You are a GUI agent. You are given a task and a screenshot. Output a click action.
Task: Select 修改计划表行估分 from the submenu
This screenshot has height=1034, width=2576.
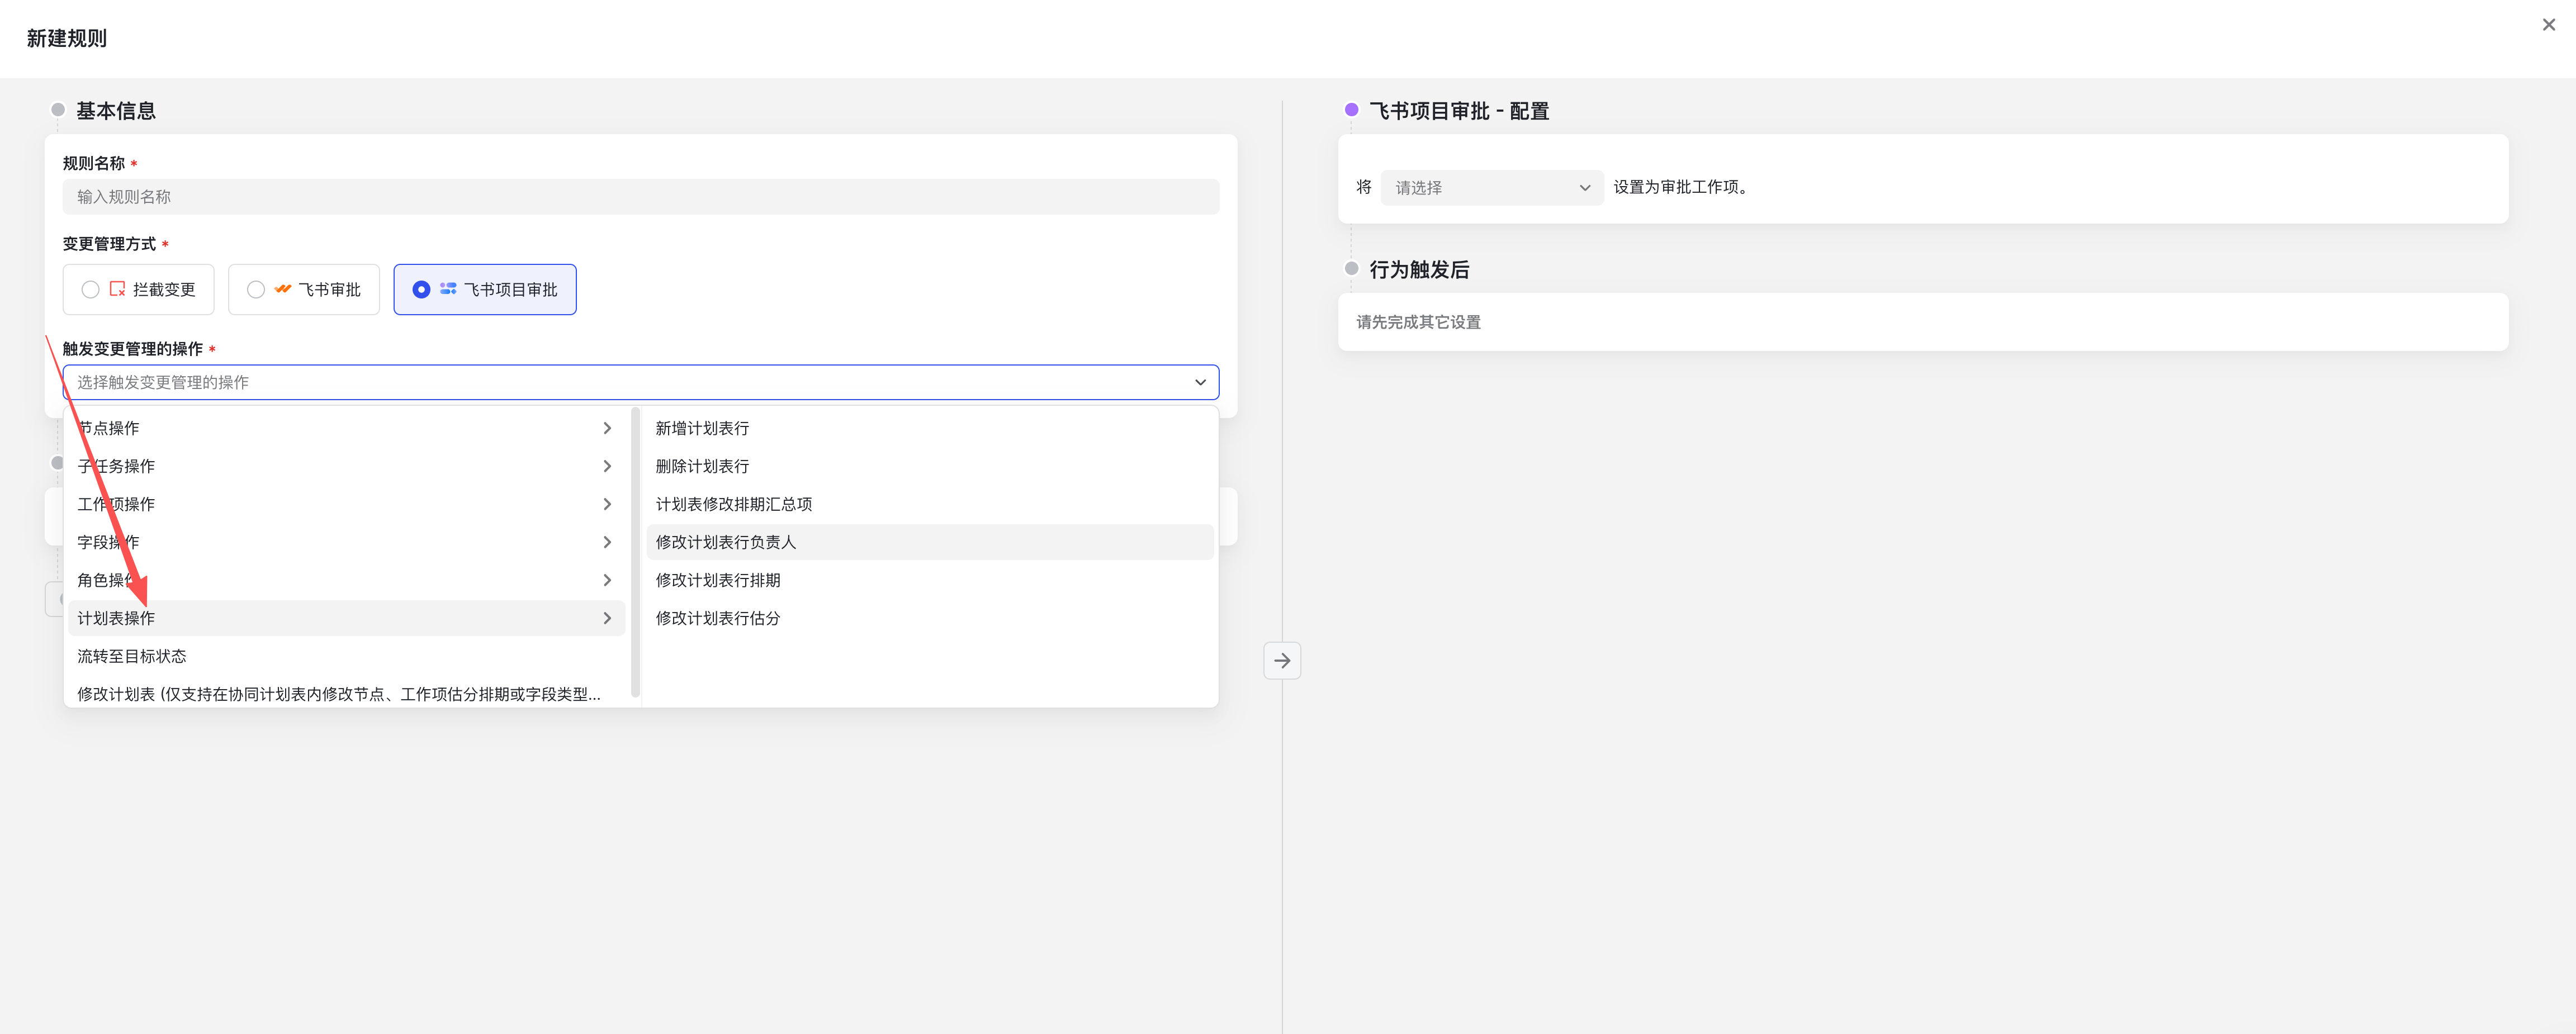930,618
